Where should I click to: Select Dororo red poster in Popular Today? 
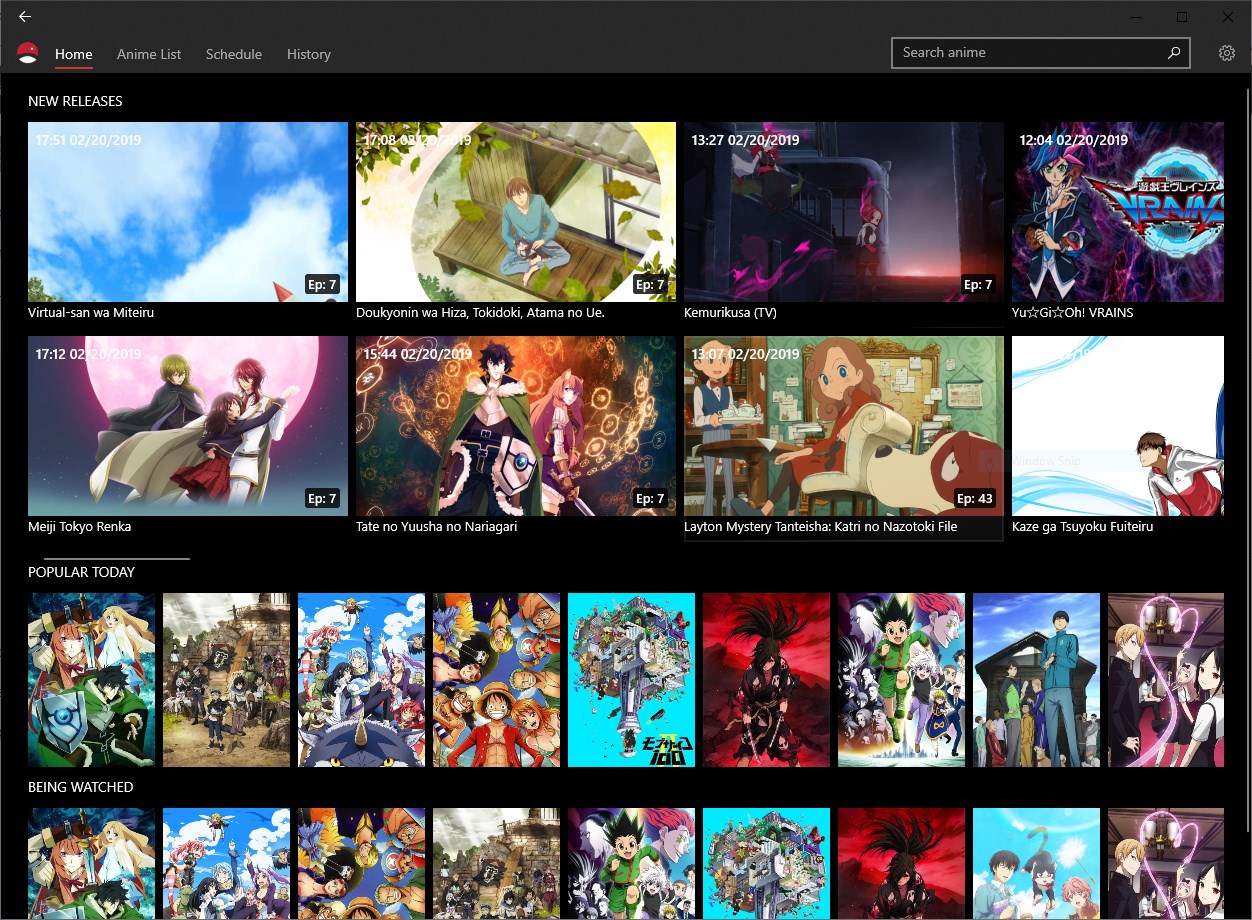click(x=766, y=680)
